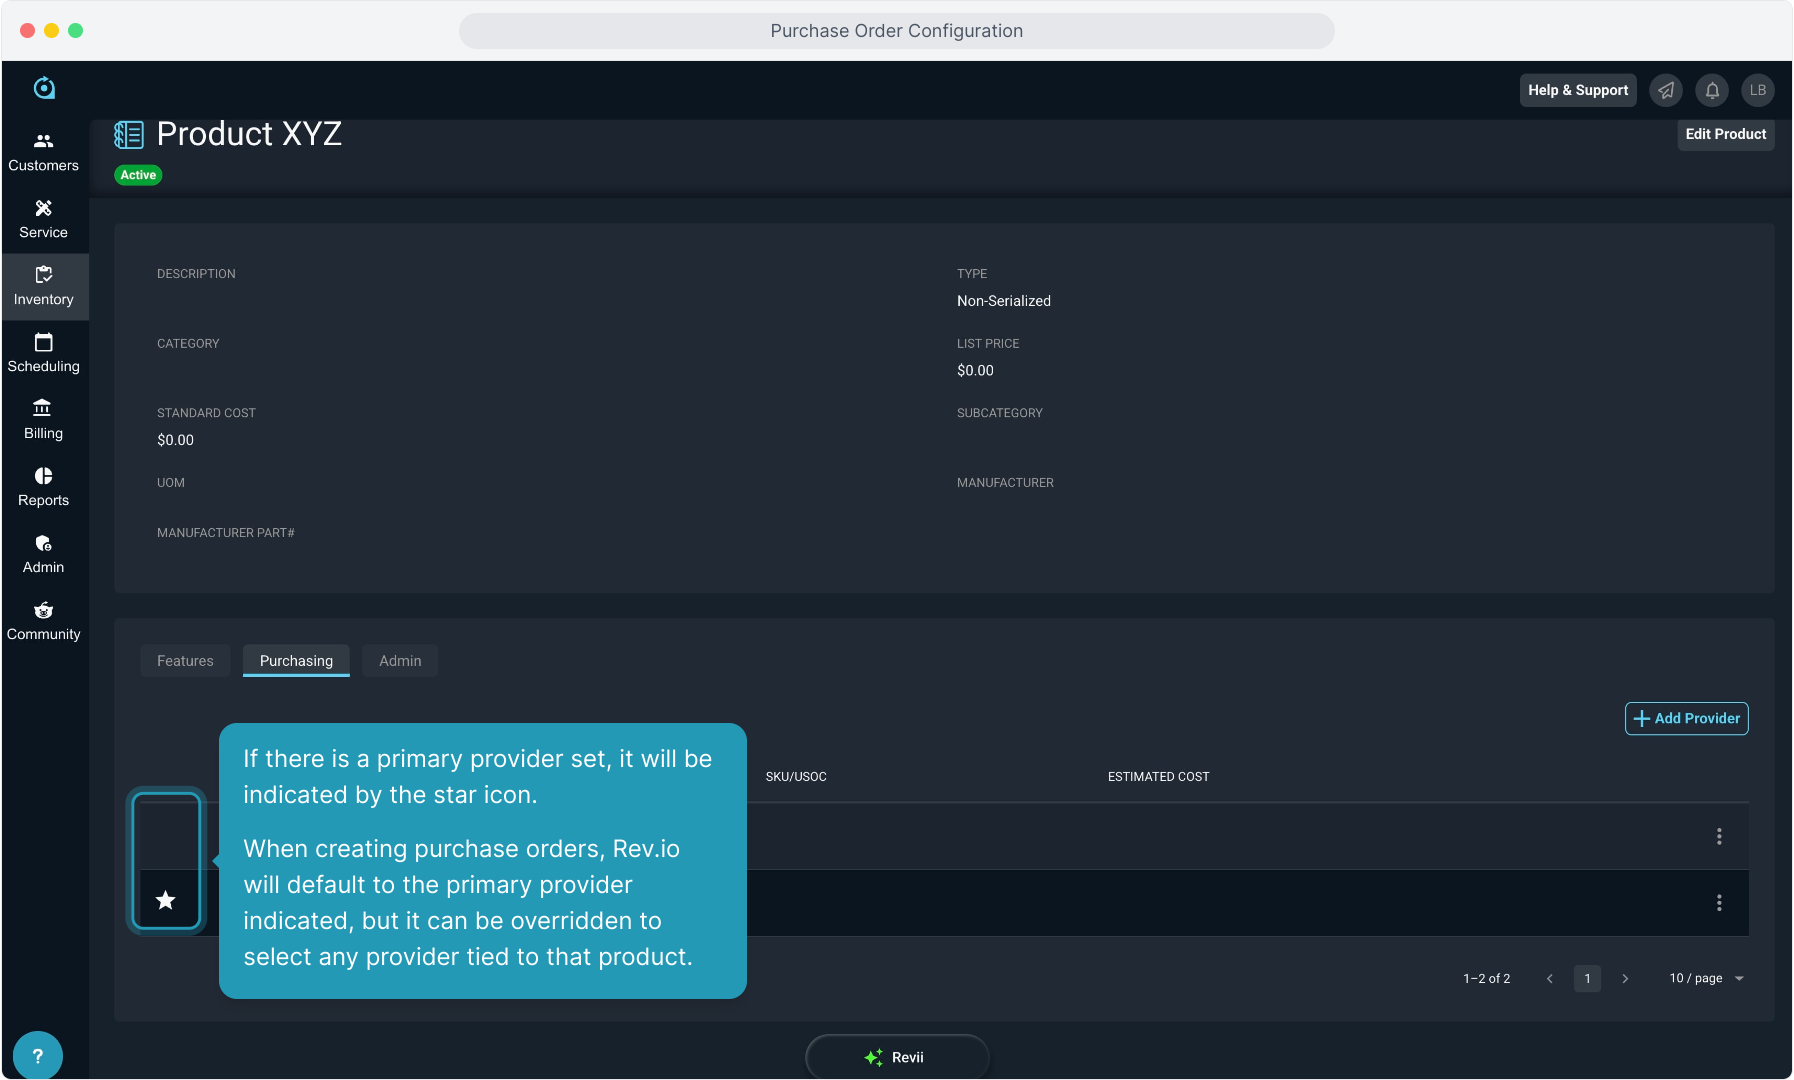Go to Scheduling in the sidebar
This screenshot has width=1794, height=1080.
[x=43, y=353]
